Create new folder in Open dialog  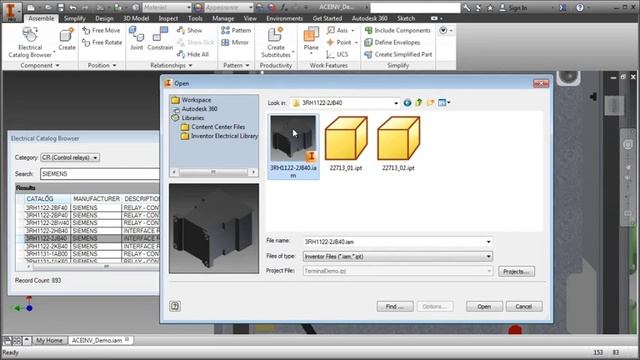point(430,103)
